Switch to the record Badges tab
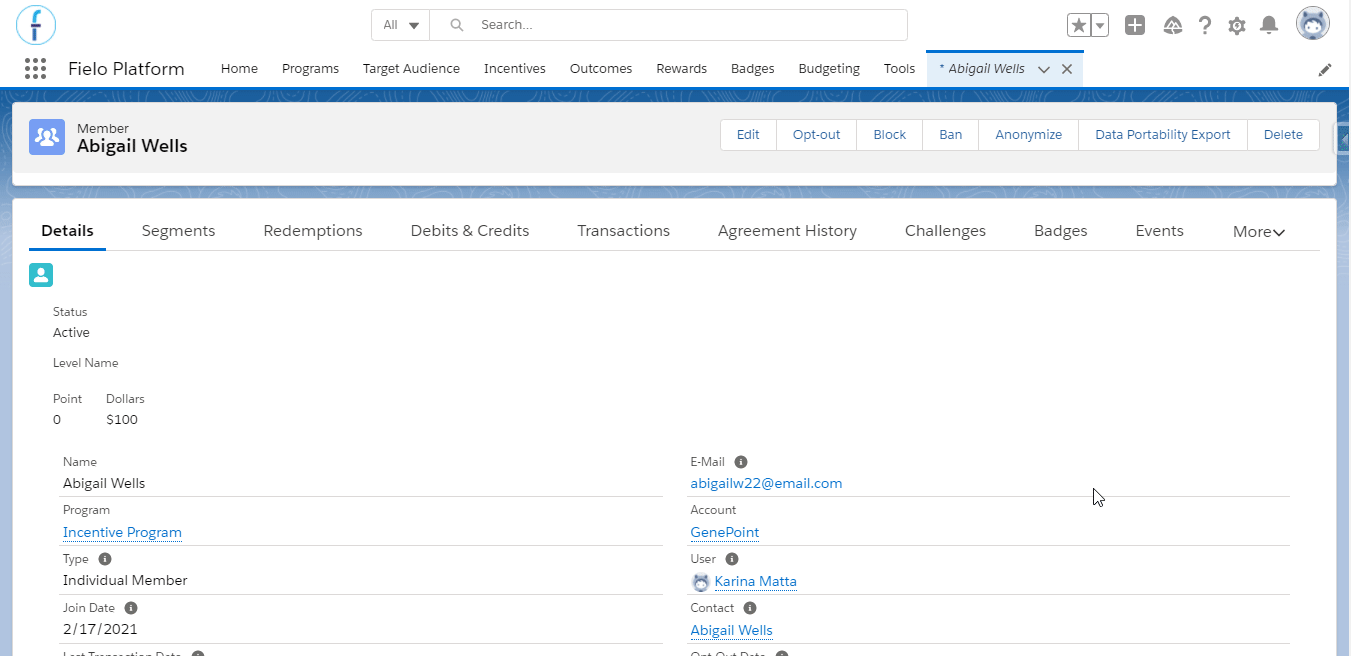This screenshot has height=656, width=1351. click(1060, 231)
